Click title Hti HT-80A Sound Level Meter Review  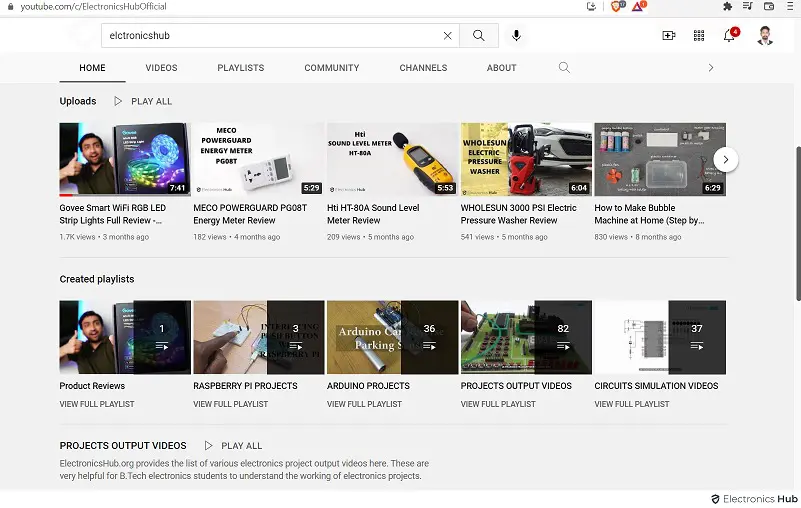[373, 214]
